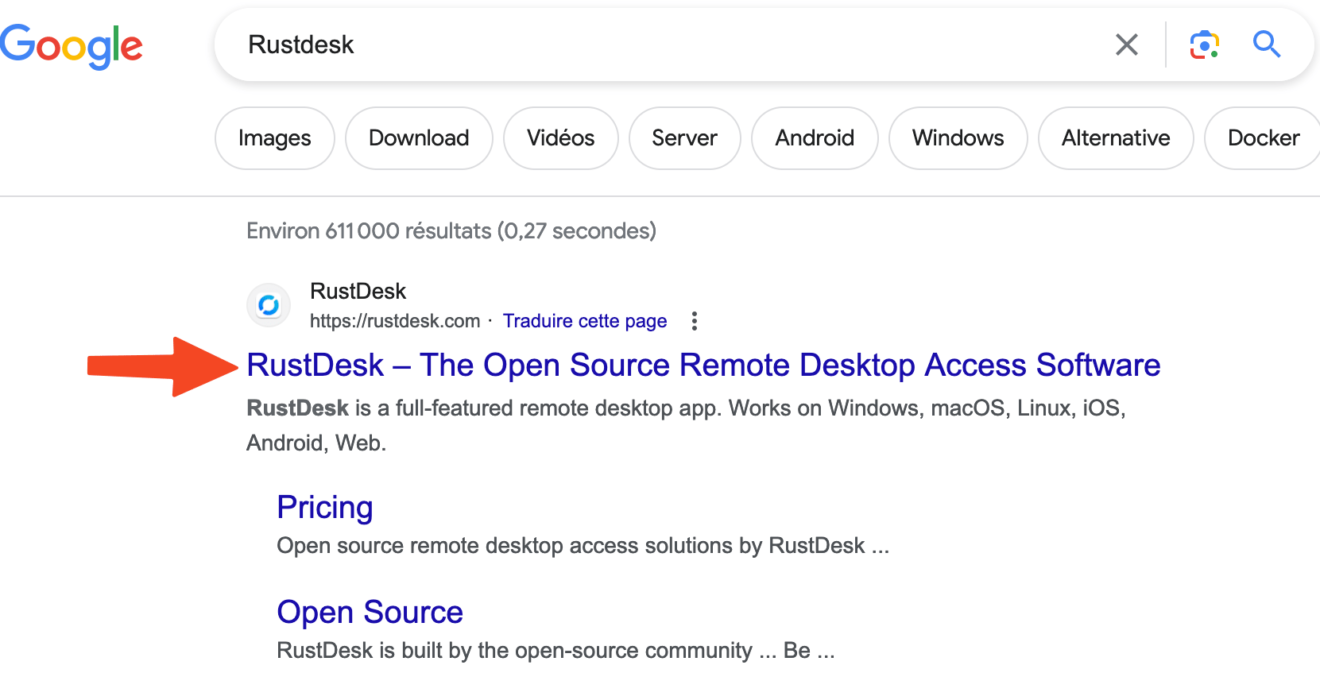
Task: Click the Pricing snippet about access solutions
Action: coord(583,546)
